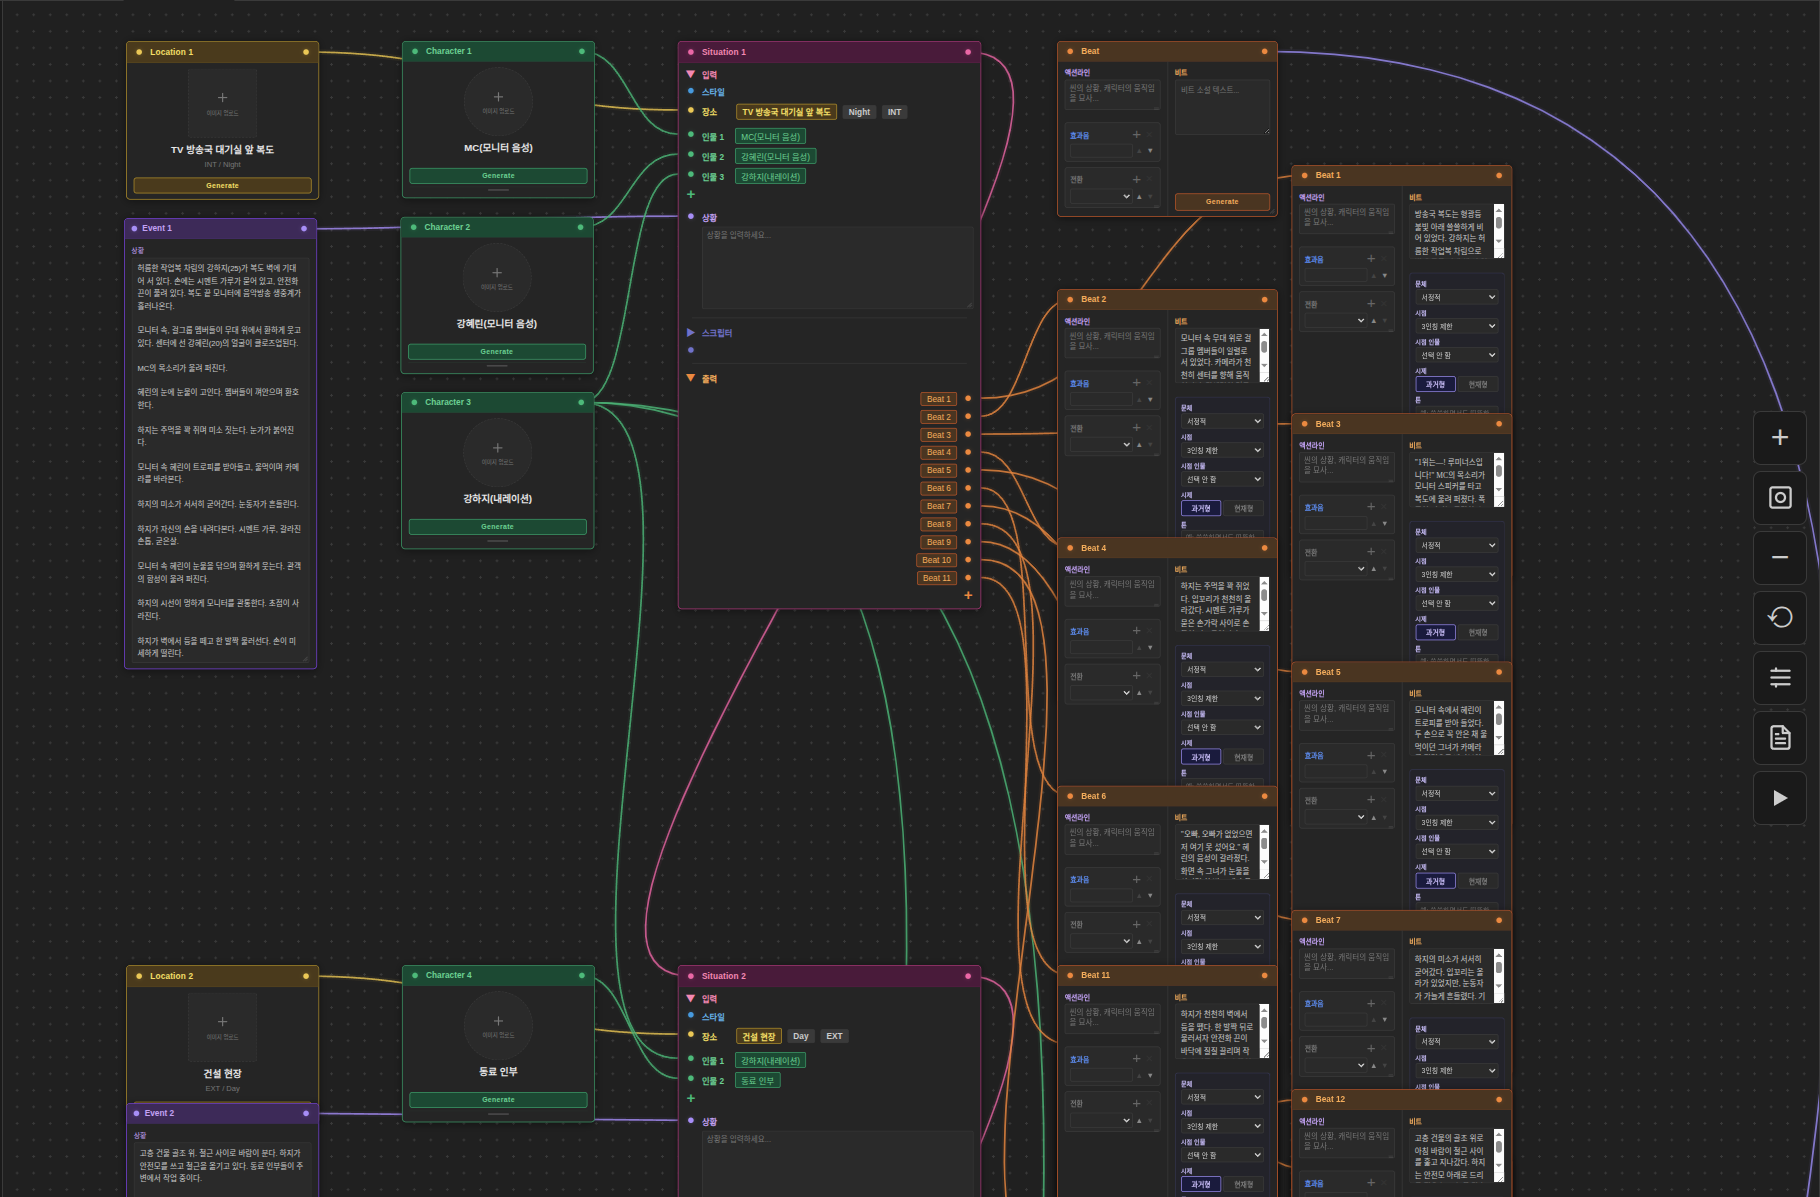Screen dimensions: 1820x1197
Task: Click the circular reset arrow toolbar icon
Action: coord(1780,618)
